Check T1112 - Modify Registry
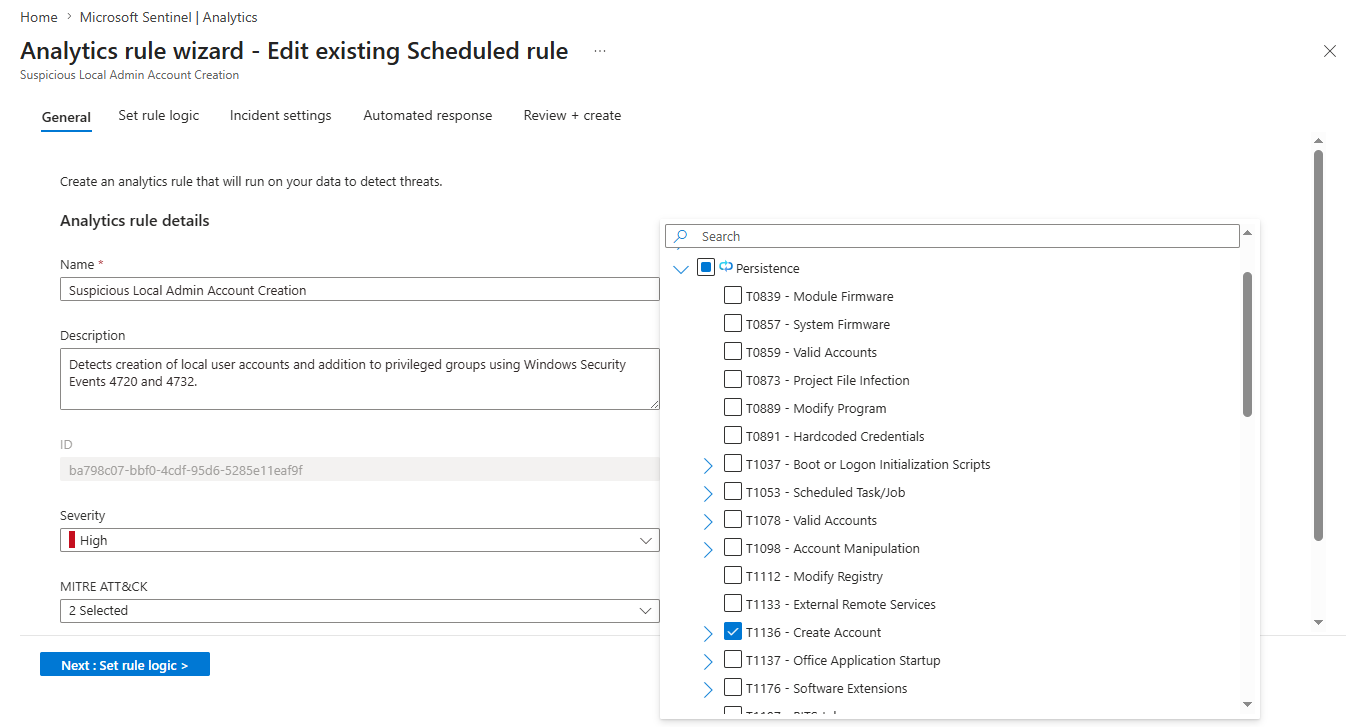 (x=733, y=575)
